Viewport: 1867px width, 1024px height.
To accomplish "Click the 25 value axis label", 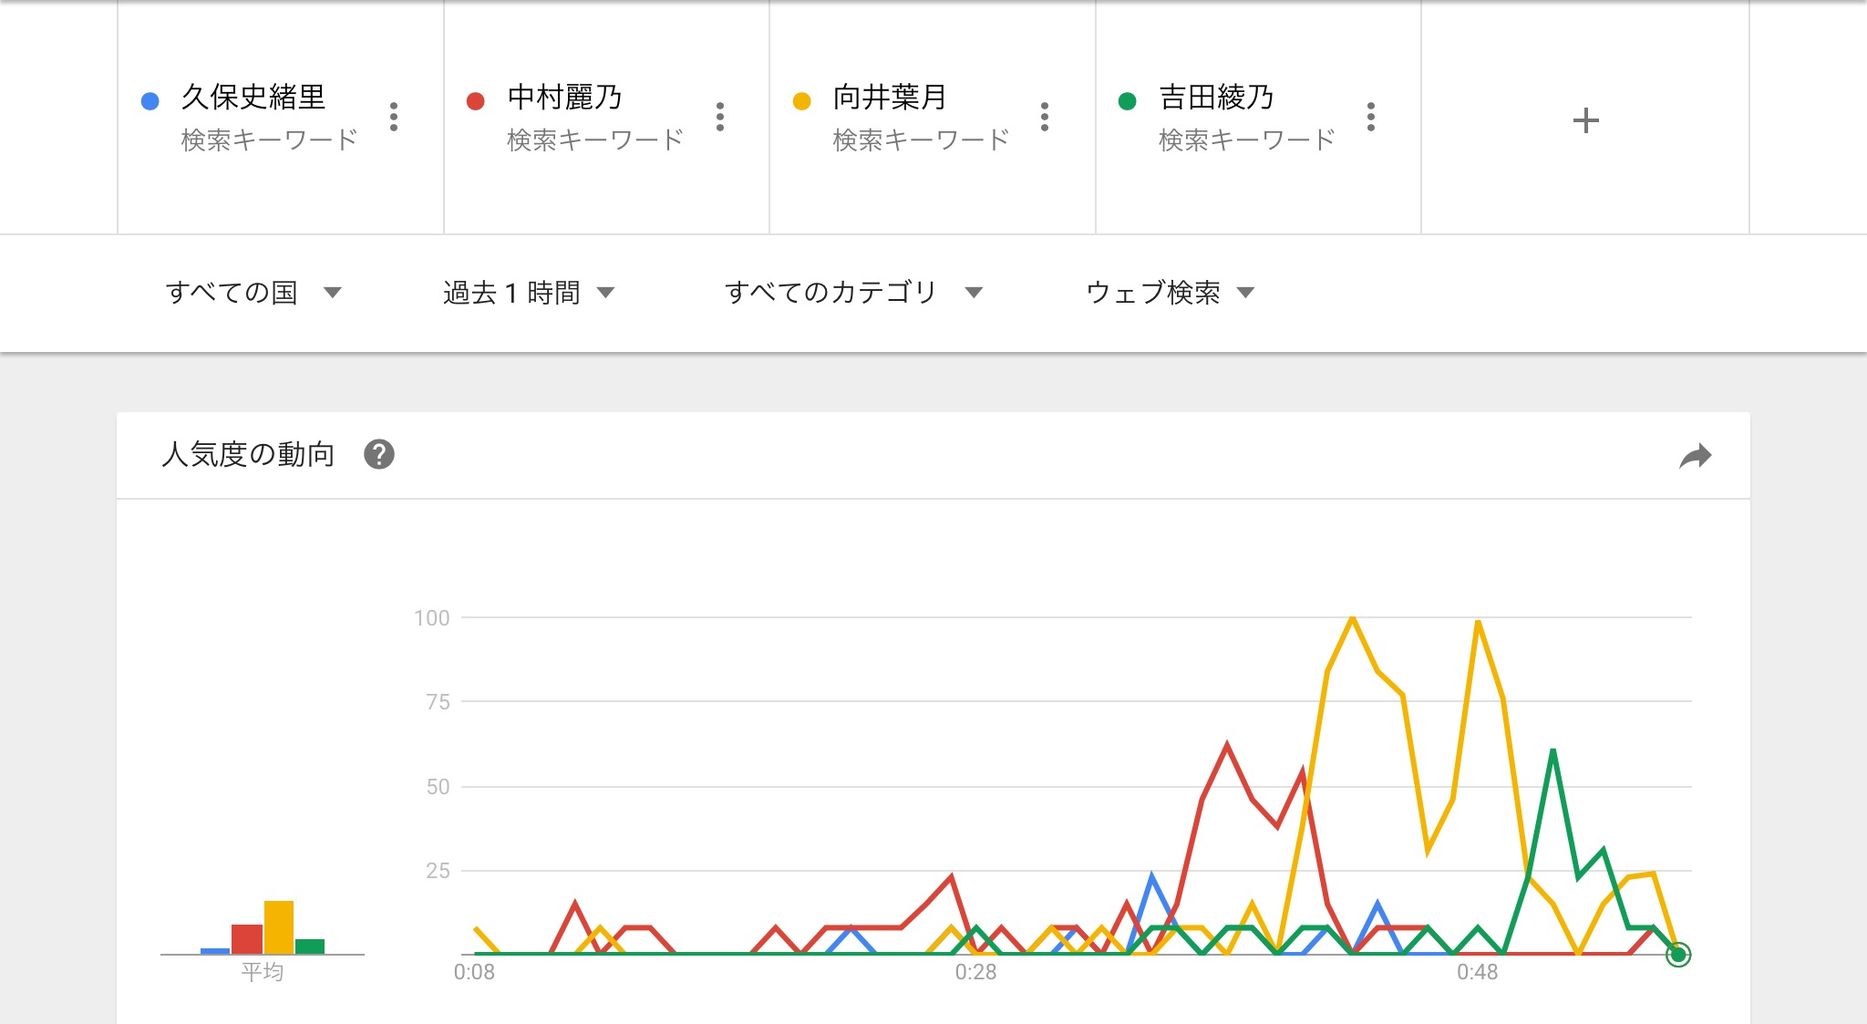I will [438, 871].
